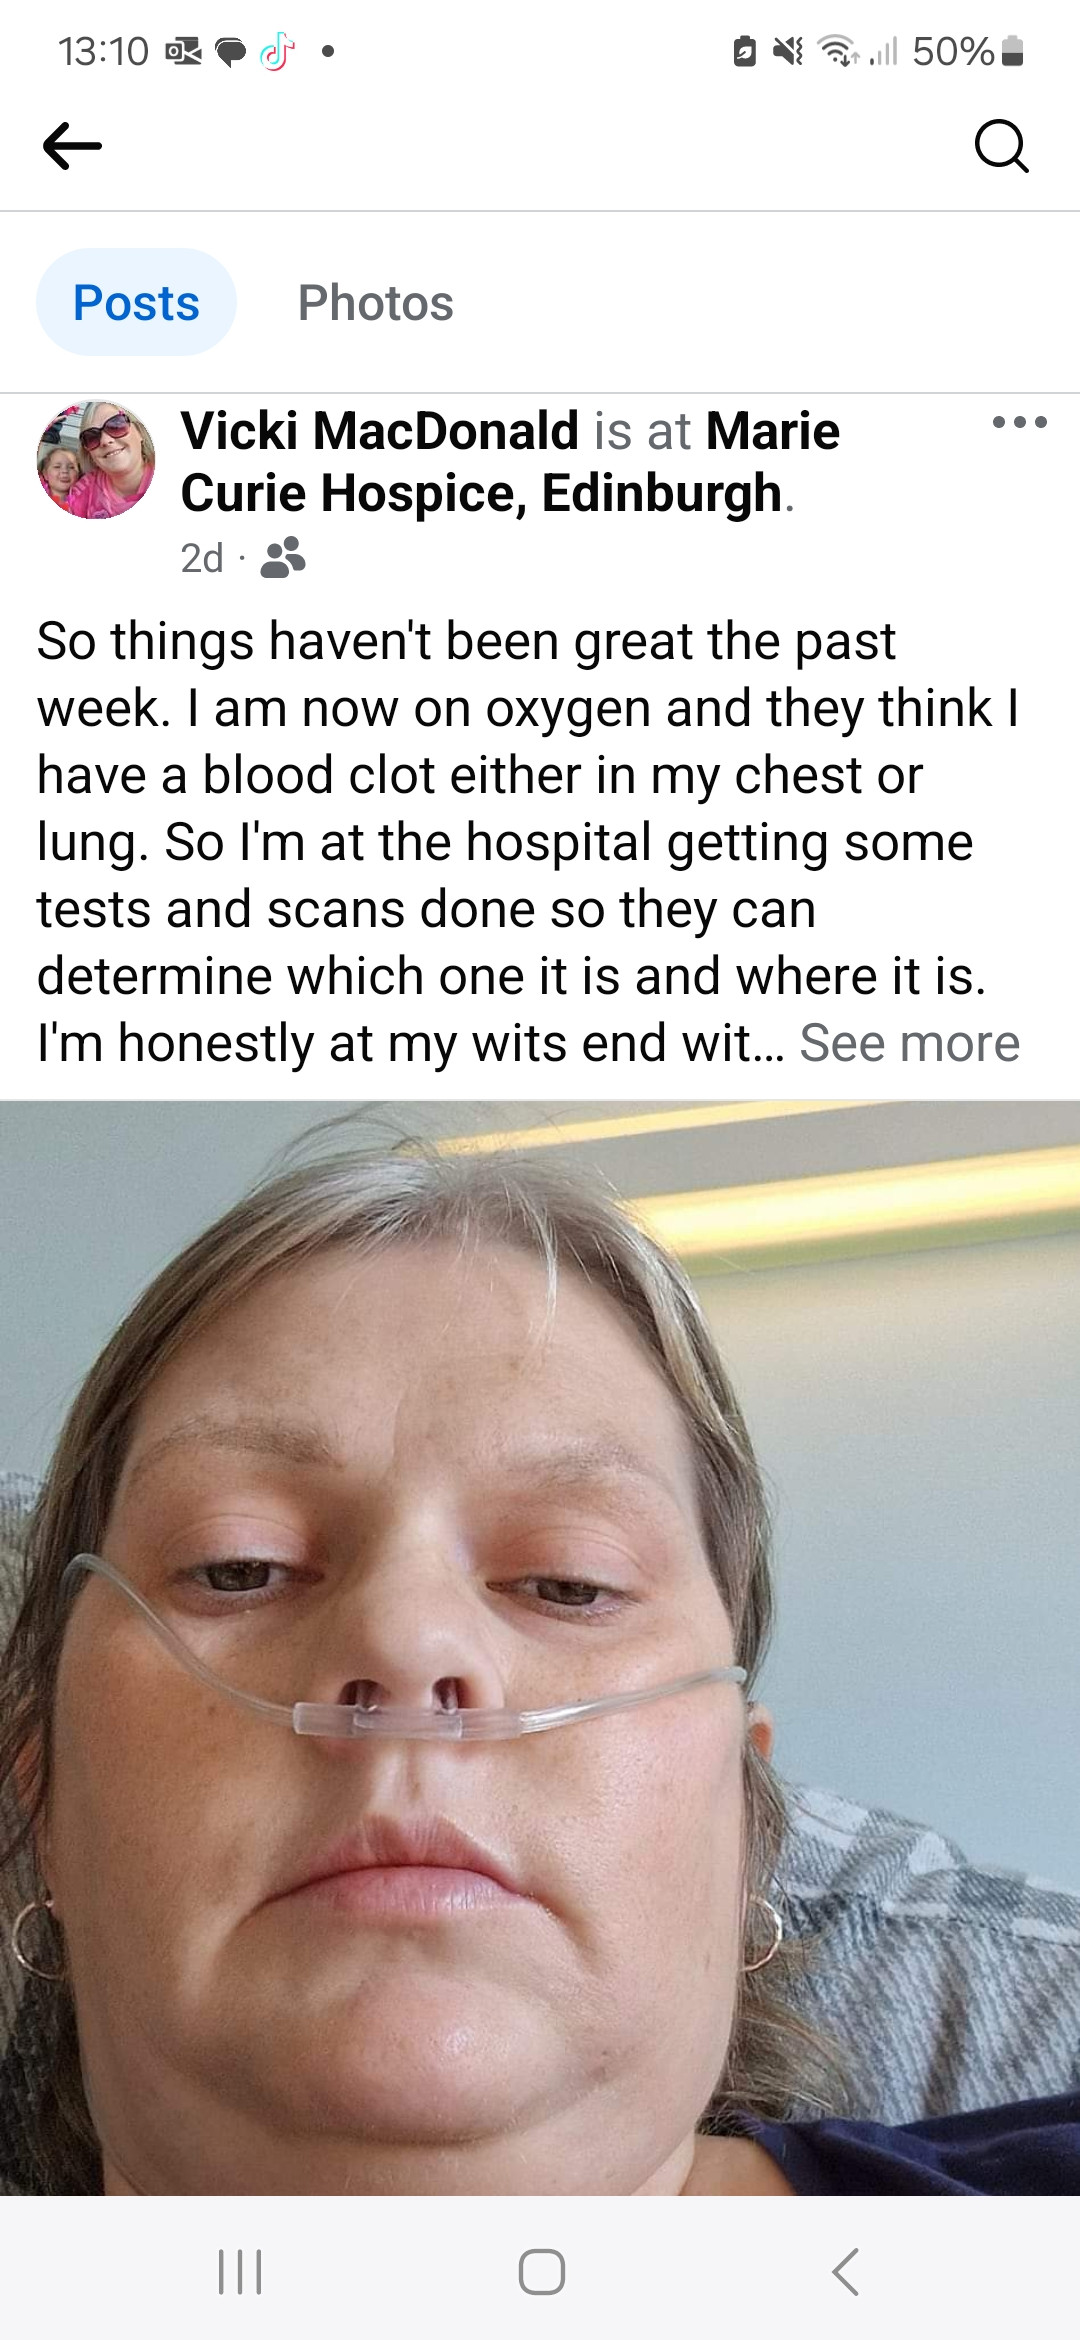
Task: Tap the TikTok notification icon
Action: [x=277, y=51]
